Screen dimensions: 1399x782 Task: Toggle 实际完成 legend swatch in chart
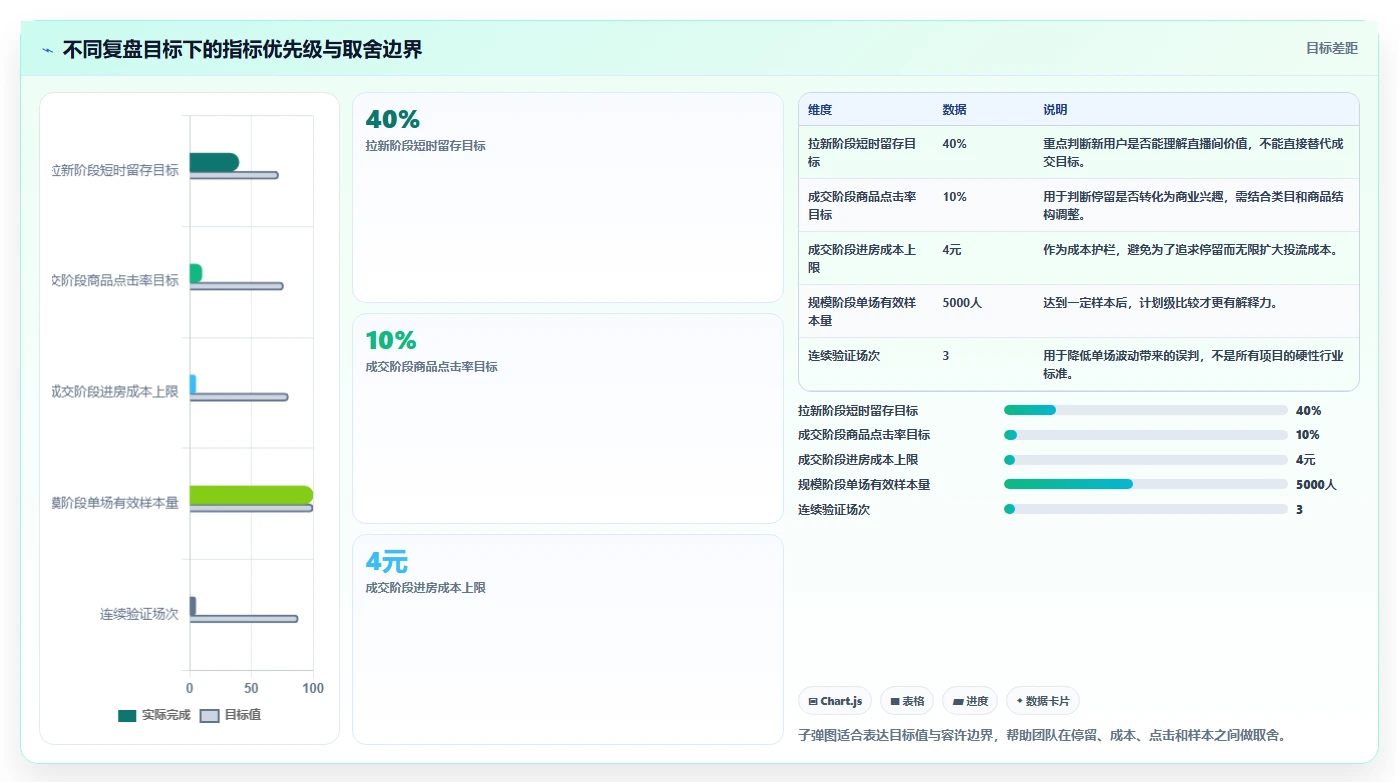tap(127, 716)
